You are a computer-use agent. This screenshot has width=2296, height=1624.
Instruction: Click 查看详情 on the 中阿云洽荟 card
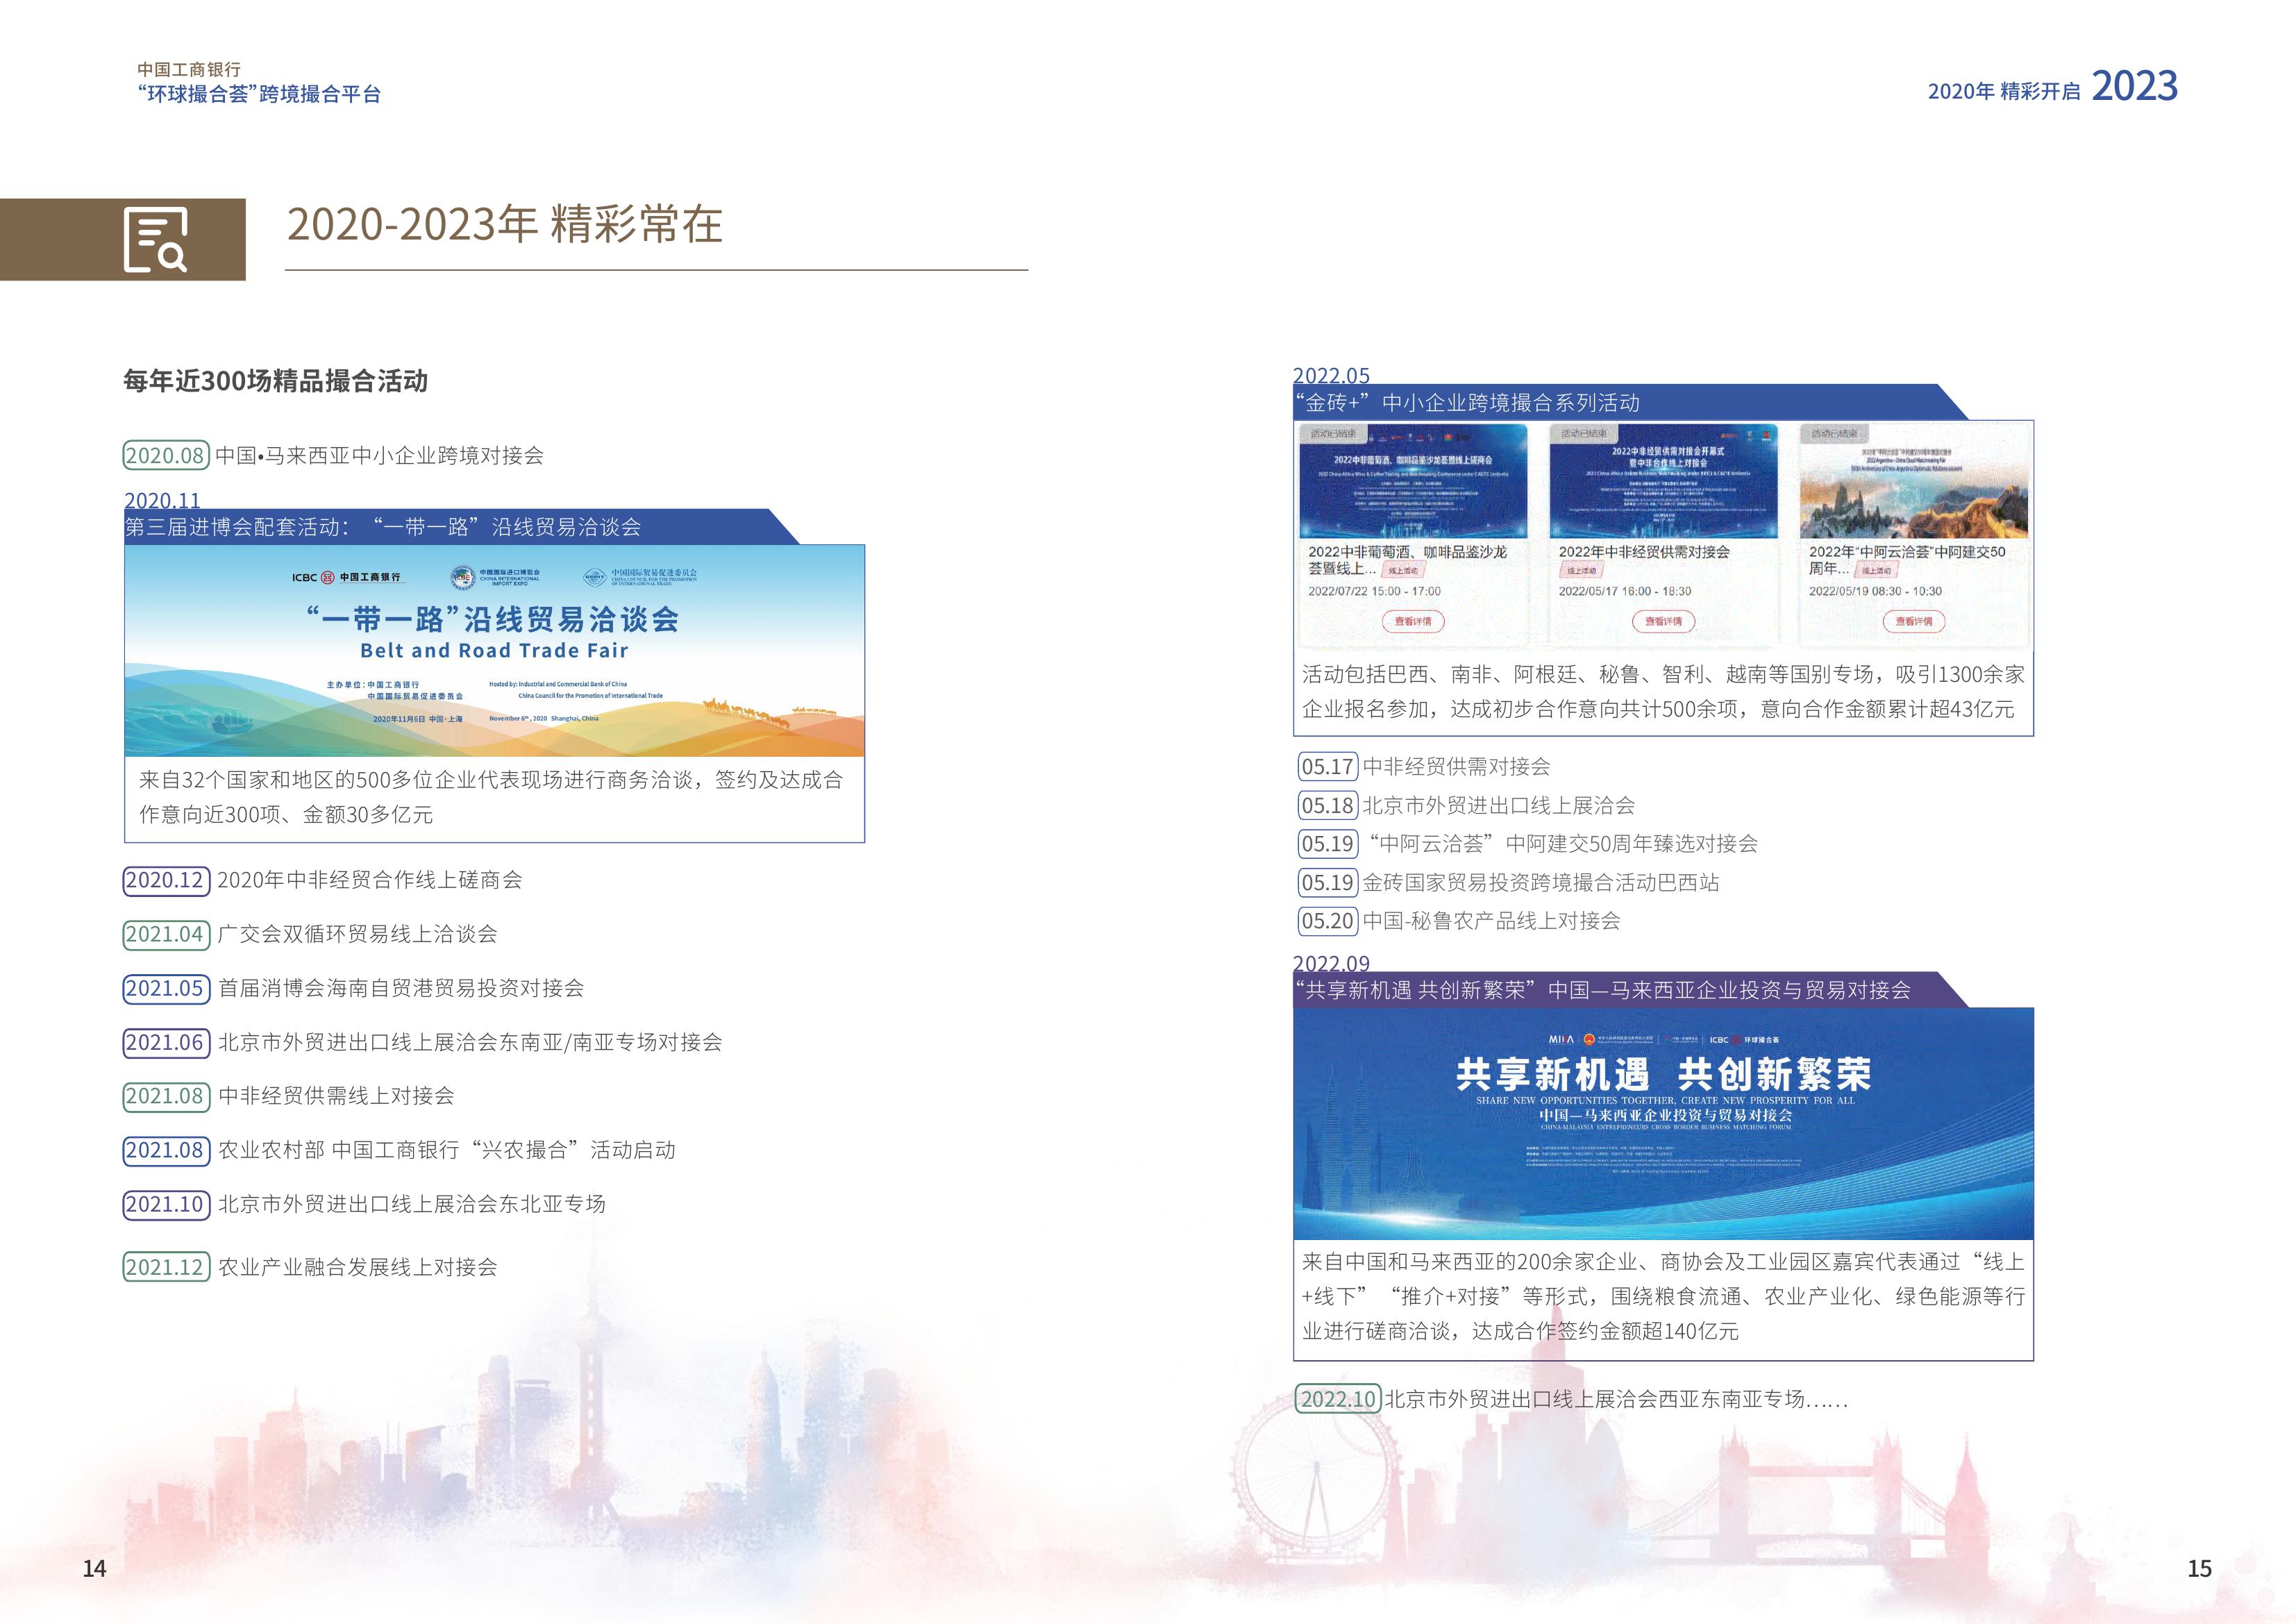[1913, 621]
